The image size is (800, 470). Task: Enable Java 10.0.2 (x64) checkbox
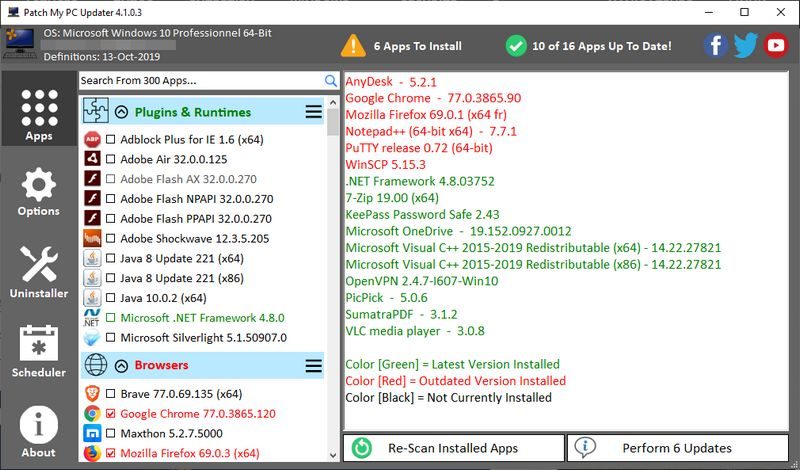pyautogui.click(x=111, y=298)
